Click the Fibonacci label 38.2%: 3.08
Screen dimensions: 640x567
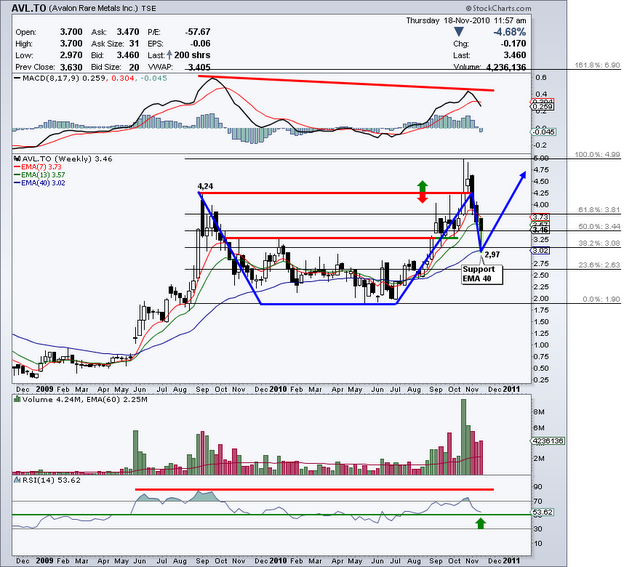click(x=599, y=243)
